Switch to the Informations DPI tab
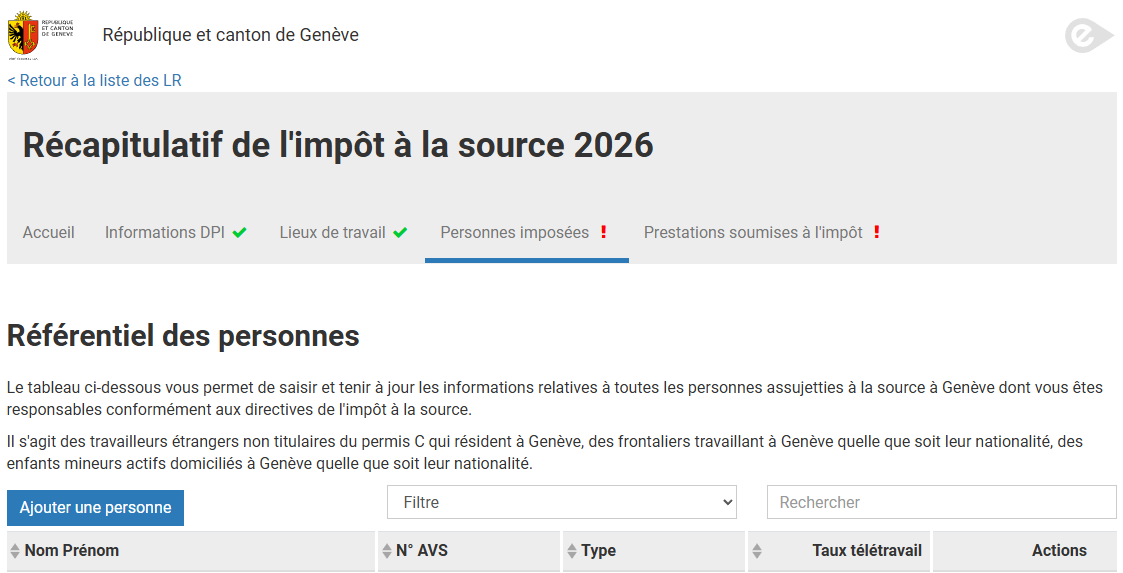Image resolution: width=1123 pixels, height=573 pixels. coord(165,233)
